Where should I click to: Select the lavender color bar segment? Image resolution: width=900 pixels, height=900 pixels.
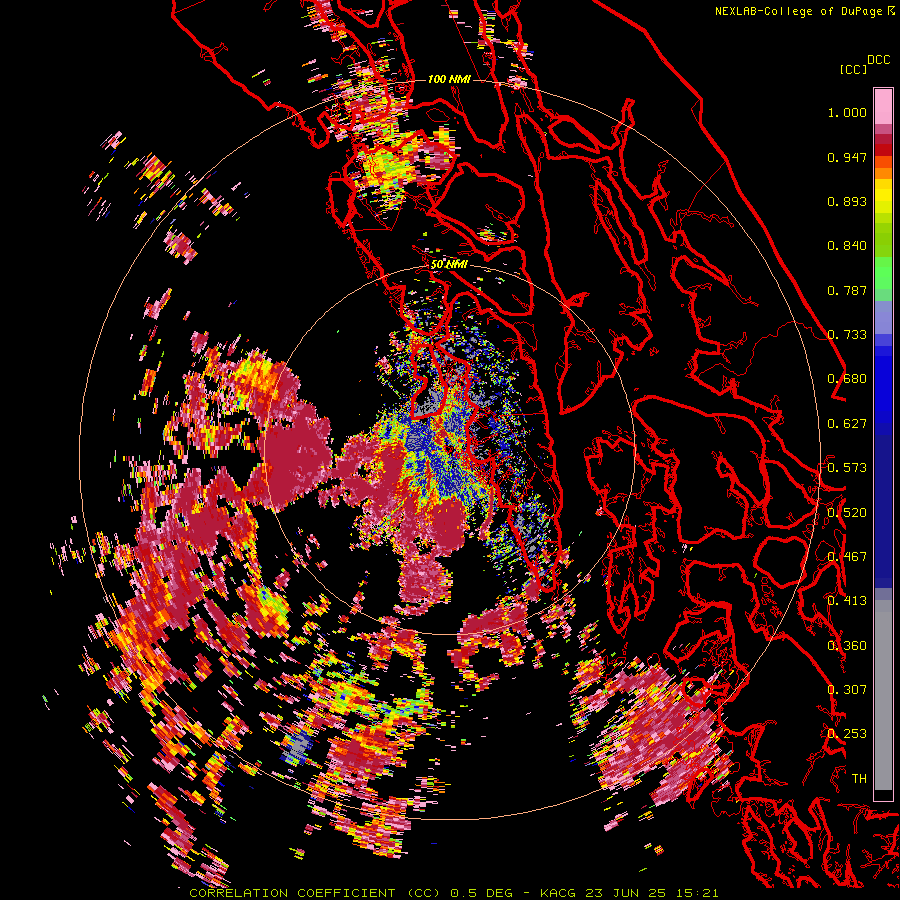(x=883, y=317)
